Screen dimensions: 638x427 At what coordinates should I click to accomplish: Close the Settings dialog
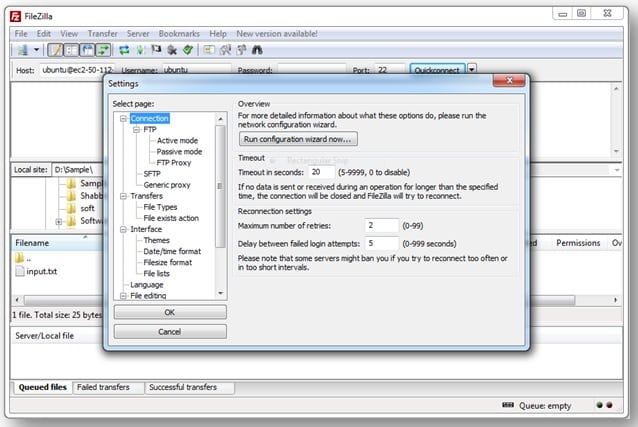(x=509, y=81)
